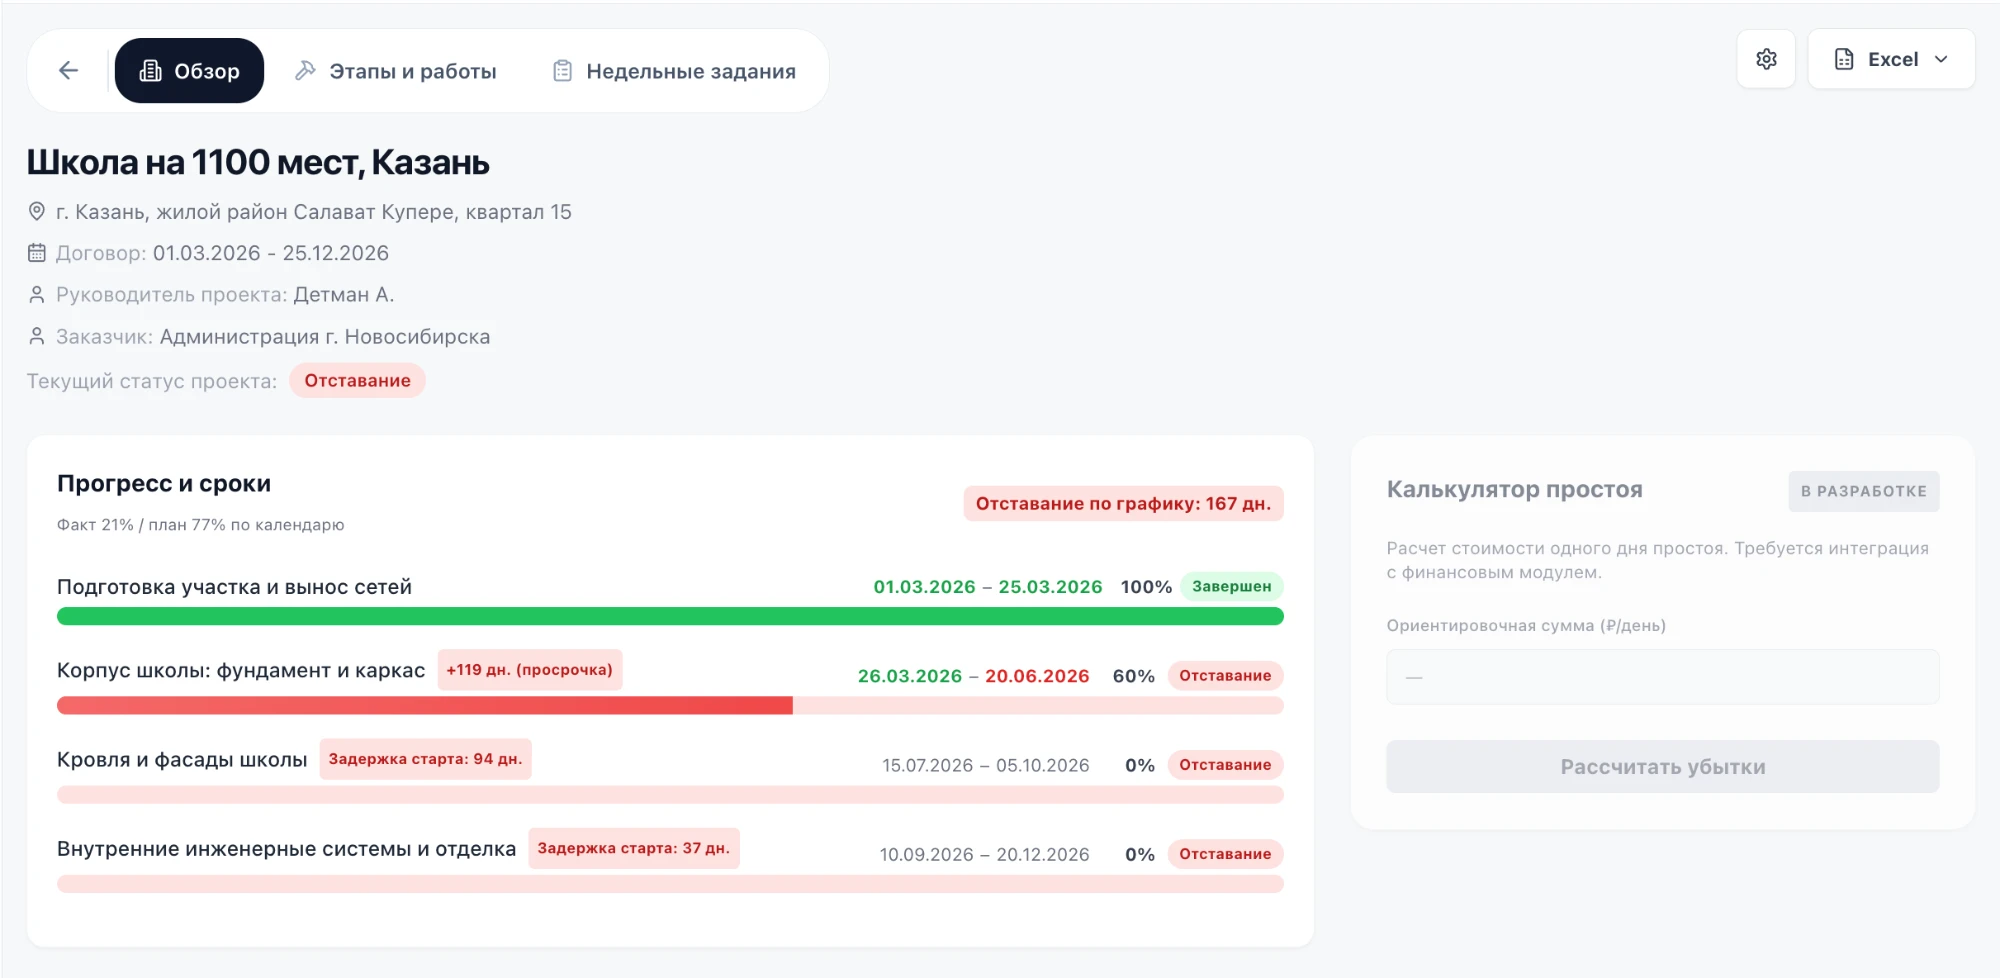2000x978 pixels.
Task: Click person icon beside Руководитель проекта
Action: coord(37,295)
